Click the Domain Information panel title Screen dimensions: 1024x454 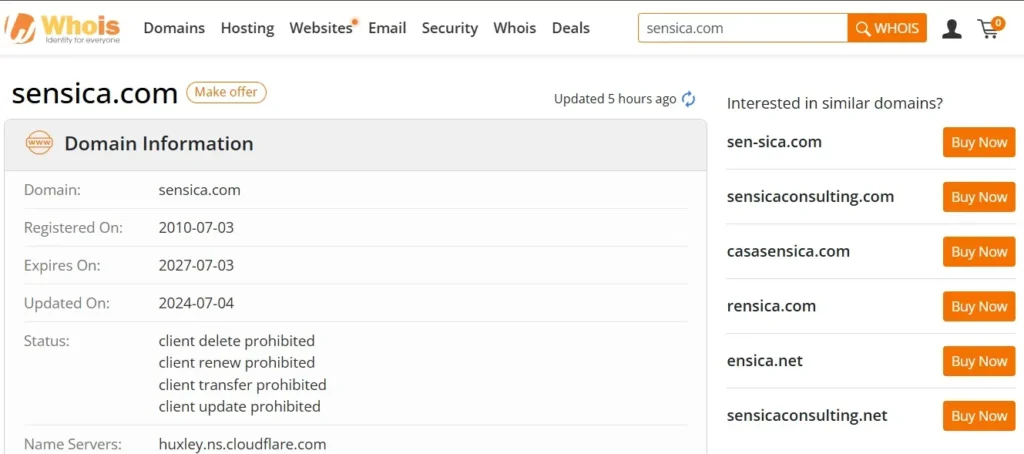pos(159,144)
